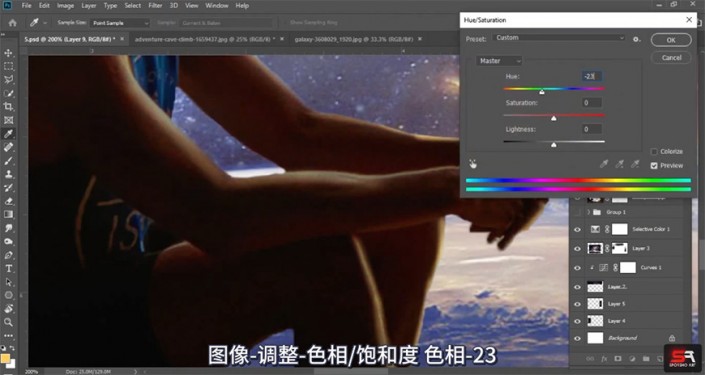Click Cancel in Hue/Saturation dialog

click(x=671, y=58)
